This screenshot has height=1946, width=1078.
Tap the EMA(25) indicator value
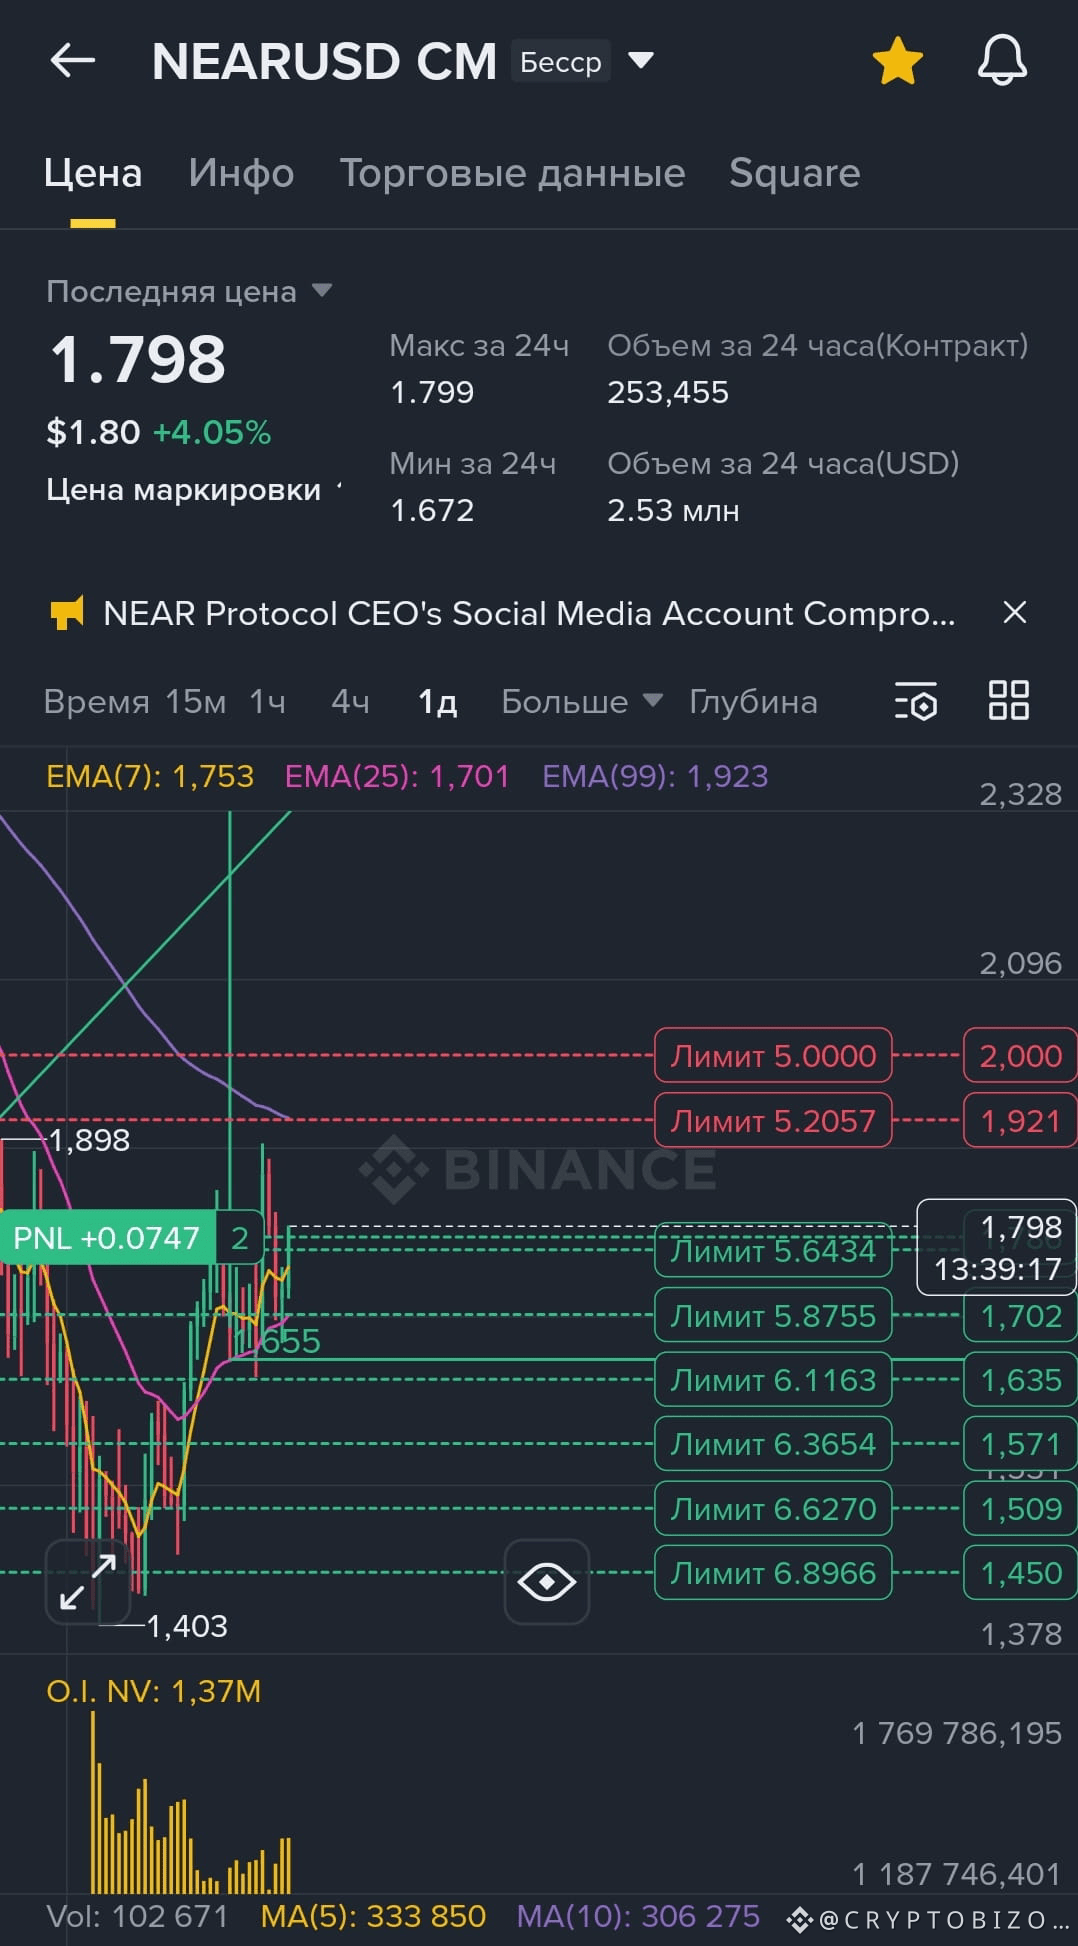[397, 776]
